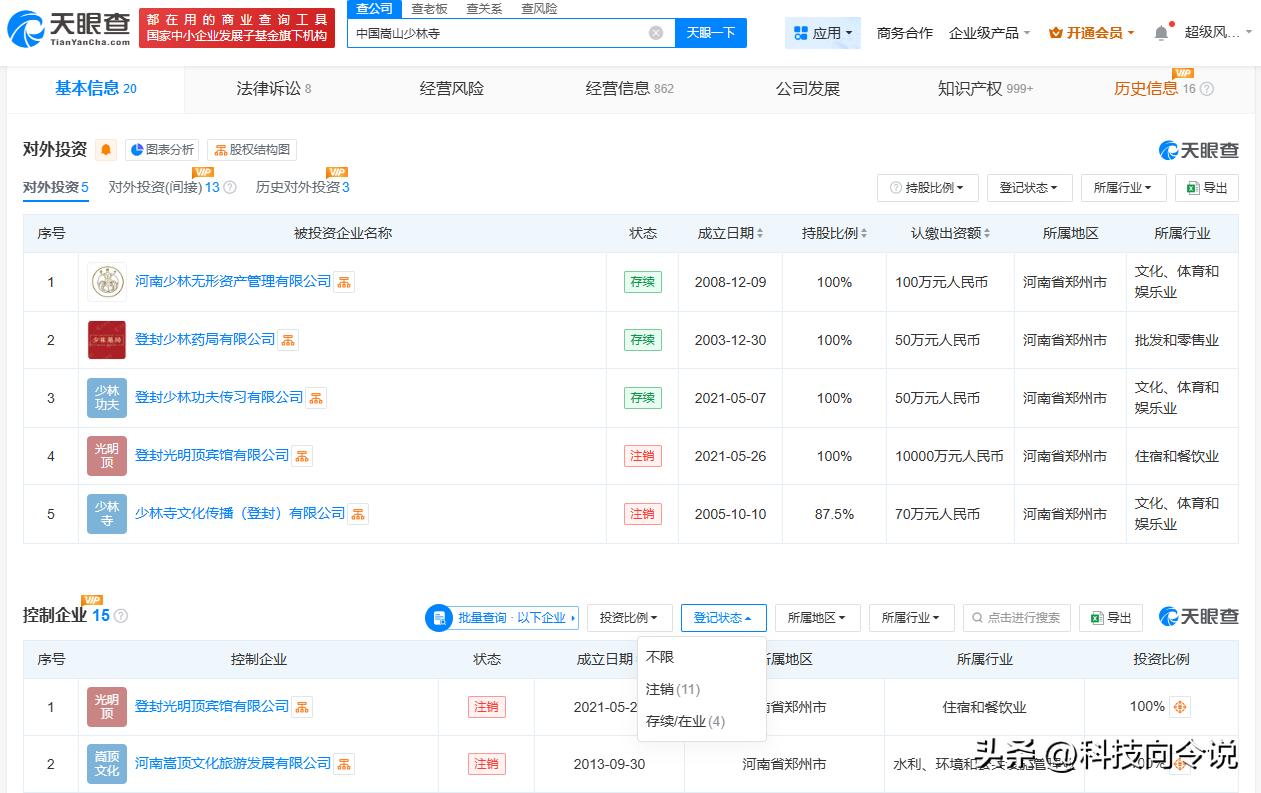Viewport: 1261px width, 793px height.
Task: Open 登封少林功夫传习有限公司 company link
Action: (219, 398)
